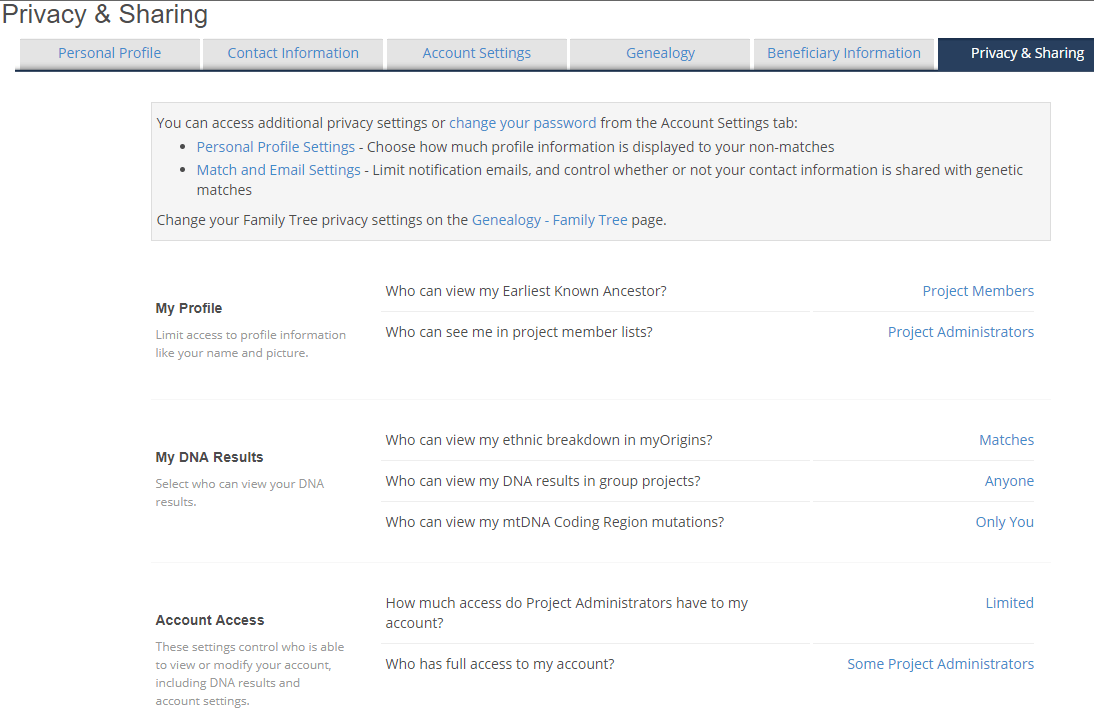Switch to the Personal Profile tab
This screenshot has height=719, width=1094.
[x=109, y=53]
